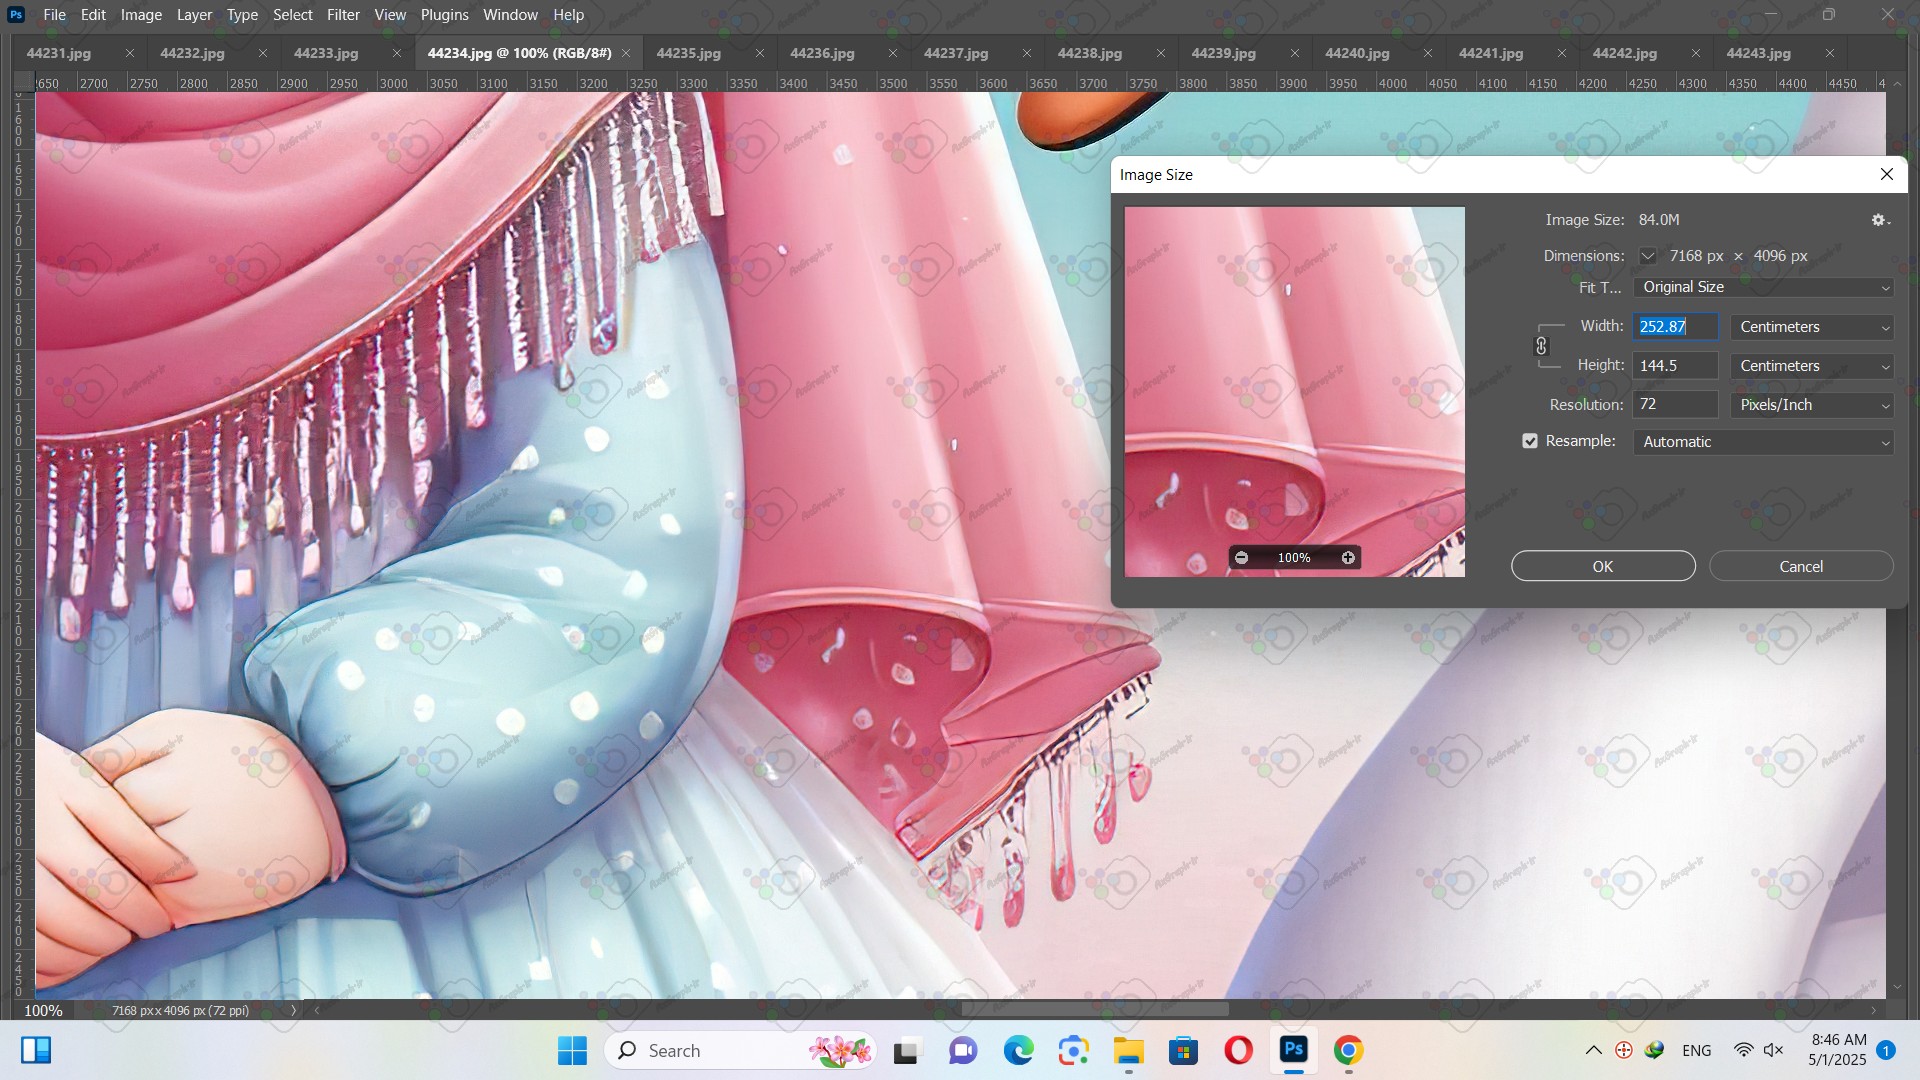Image resolution: width=1920 pixels, height=1080 pixels.
Task: Close the Image Size dialog with X
Action: pyautogui.click(x=1887, y=174)
